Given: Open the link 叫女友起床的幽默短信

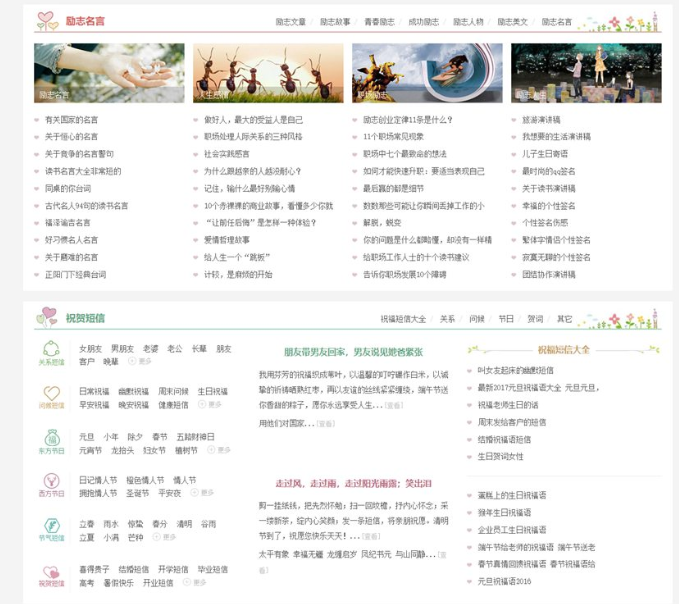Looking at the screenshot, I should [515, 371].
